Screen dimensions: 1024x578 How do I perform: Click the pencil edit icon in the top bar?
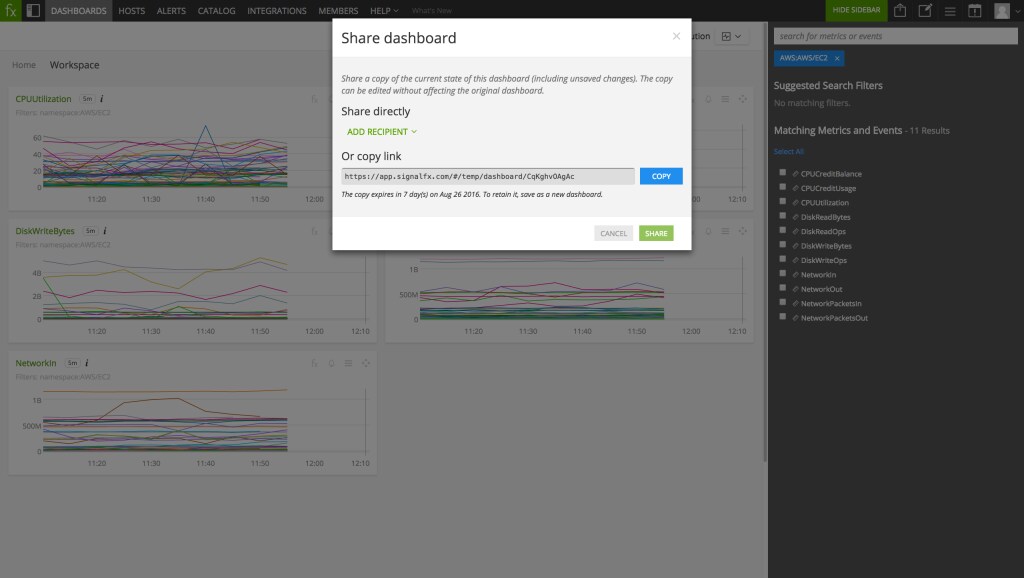pos(925,10)
